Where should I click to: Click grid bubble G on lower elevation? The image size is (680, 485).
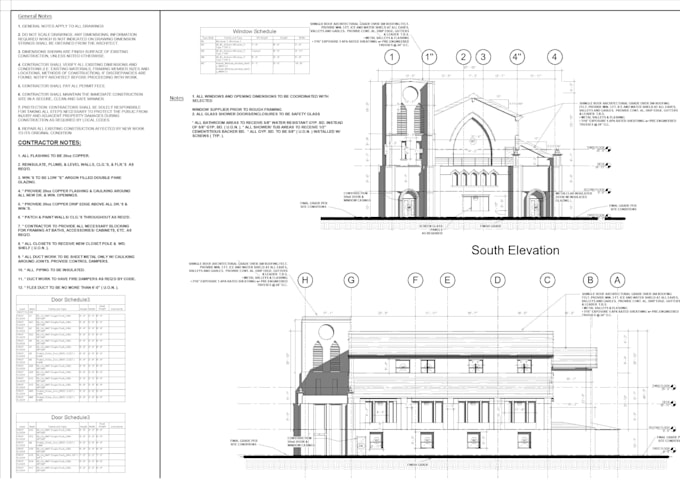351,280
